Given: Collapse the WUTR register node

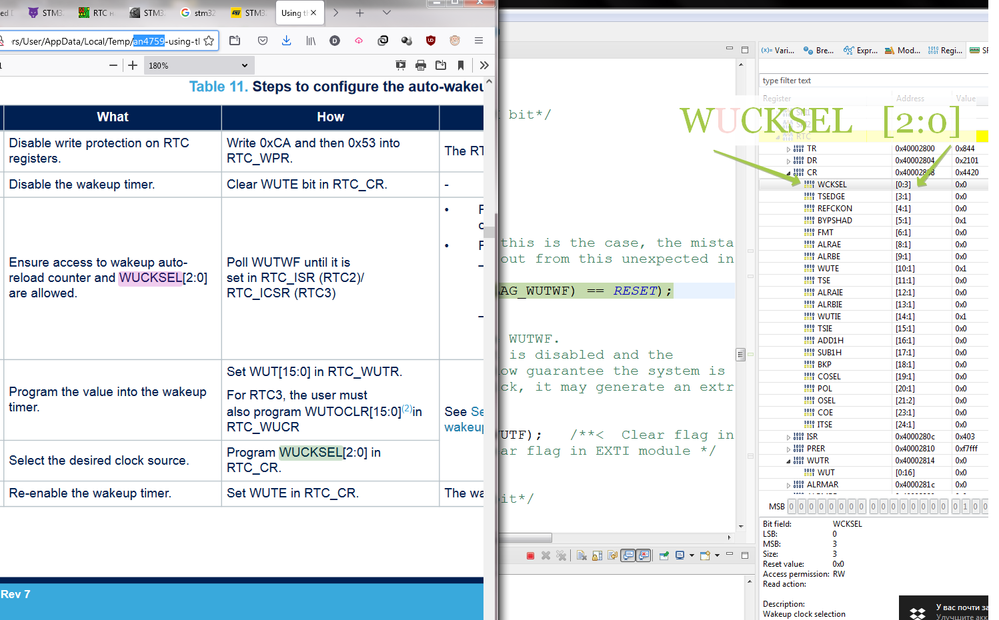Looking at the screenshot, I should [x=788, y=461].
